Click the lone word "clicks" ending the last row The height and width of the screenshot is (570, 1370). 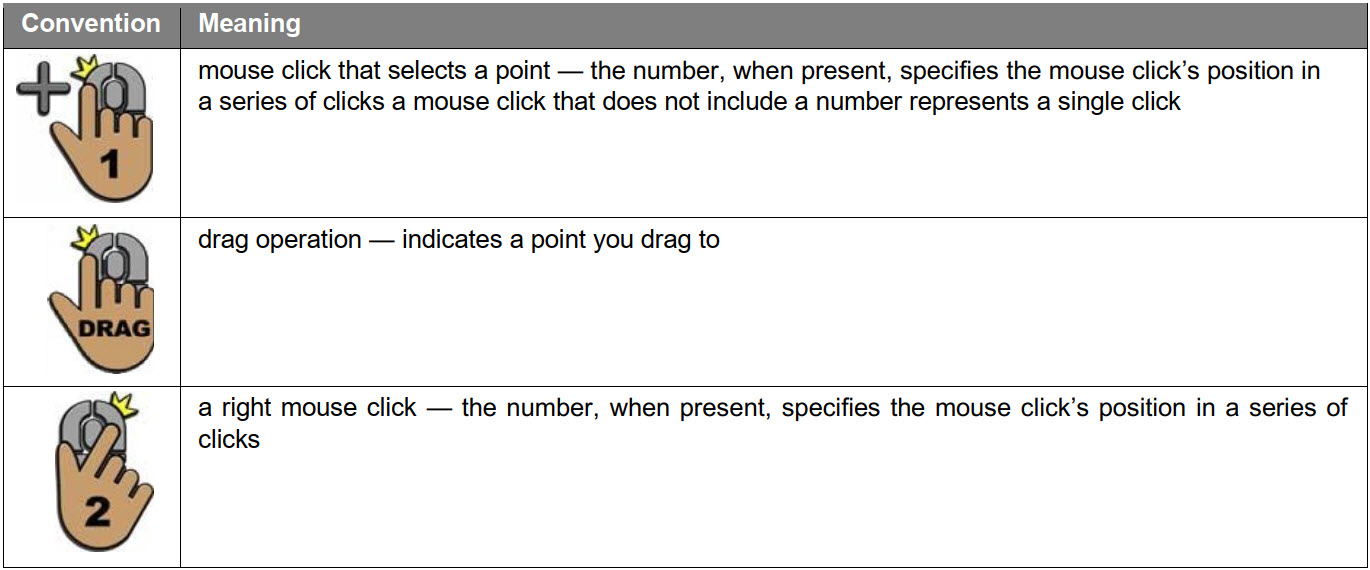coord(229,439)
